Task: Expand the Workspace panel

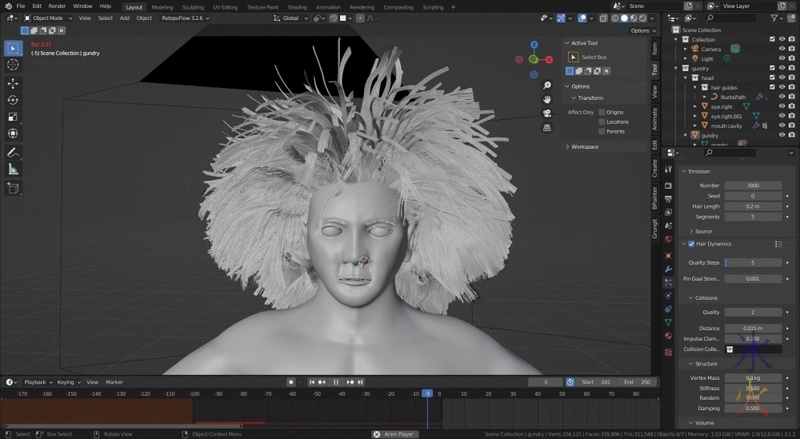Action: pos(585,147)
